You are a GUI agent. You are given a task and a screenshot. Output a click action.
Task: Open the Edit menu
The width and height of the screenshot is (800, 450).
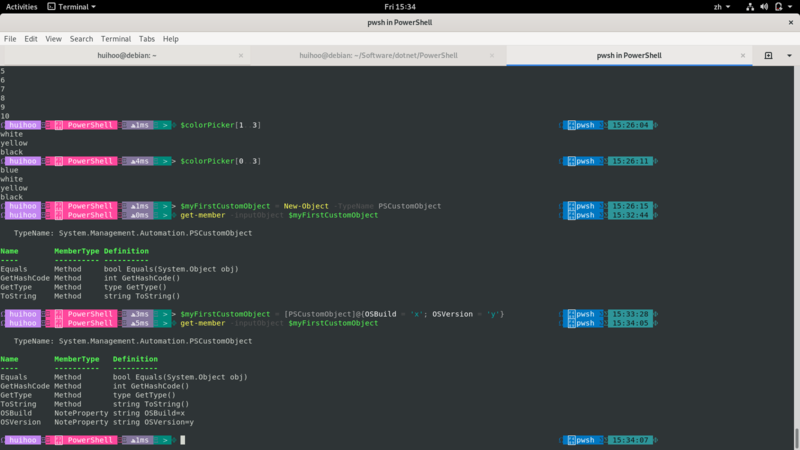click(x=31, y=39)
